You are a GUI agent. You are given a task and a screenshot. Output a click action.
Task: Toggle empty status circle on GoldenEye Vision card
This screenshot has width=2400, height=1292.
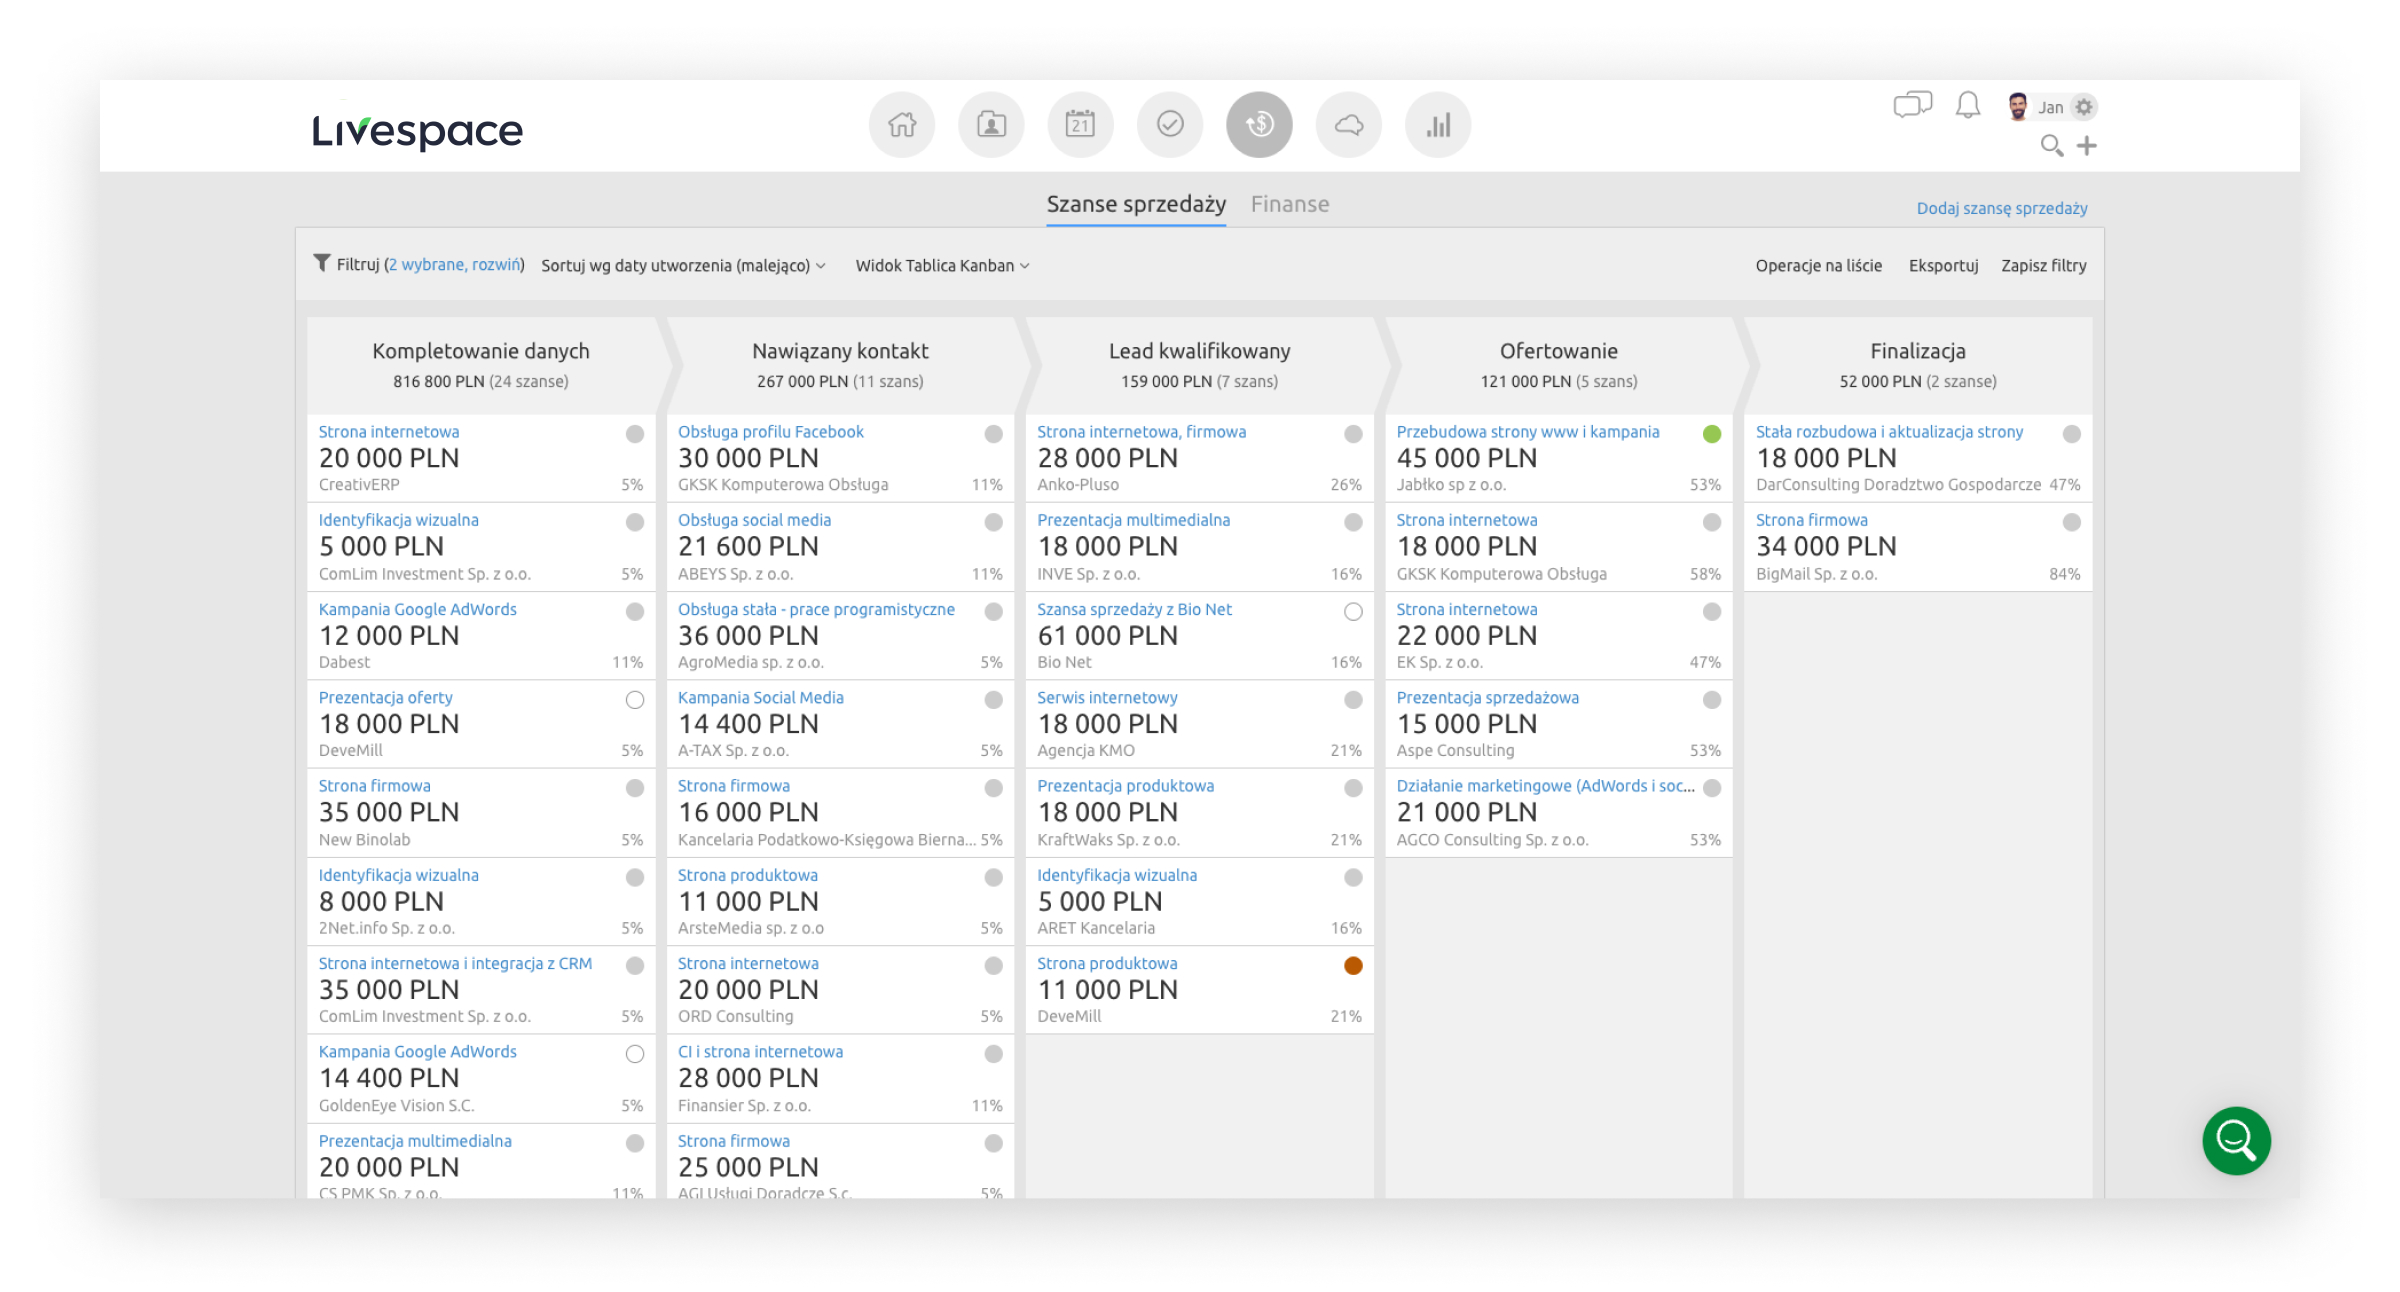[635, 1054]
